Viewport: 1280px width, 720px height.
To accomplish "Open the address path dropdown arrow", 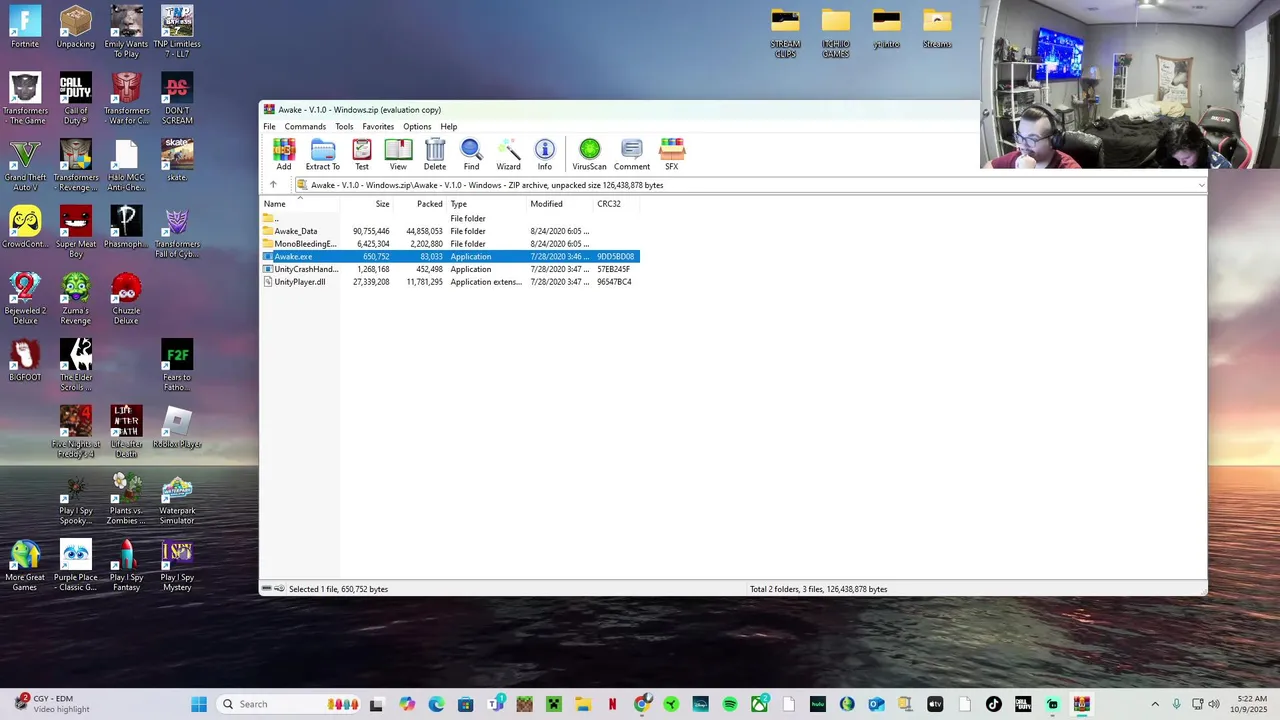I will pyautogui.click(x=1201, y=185).
